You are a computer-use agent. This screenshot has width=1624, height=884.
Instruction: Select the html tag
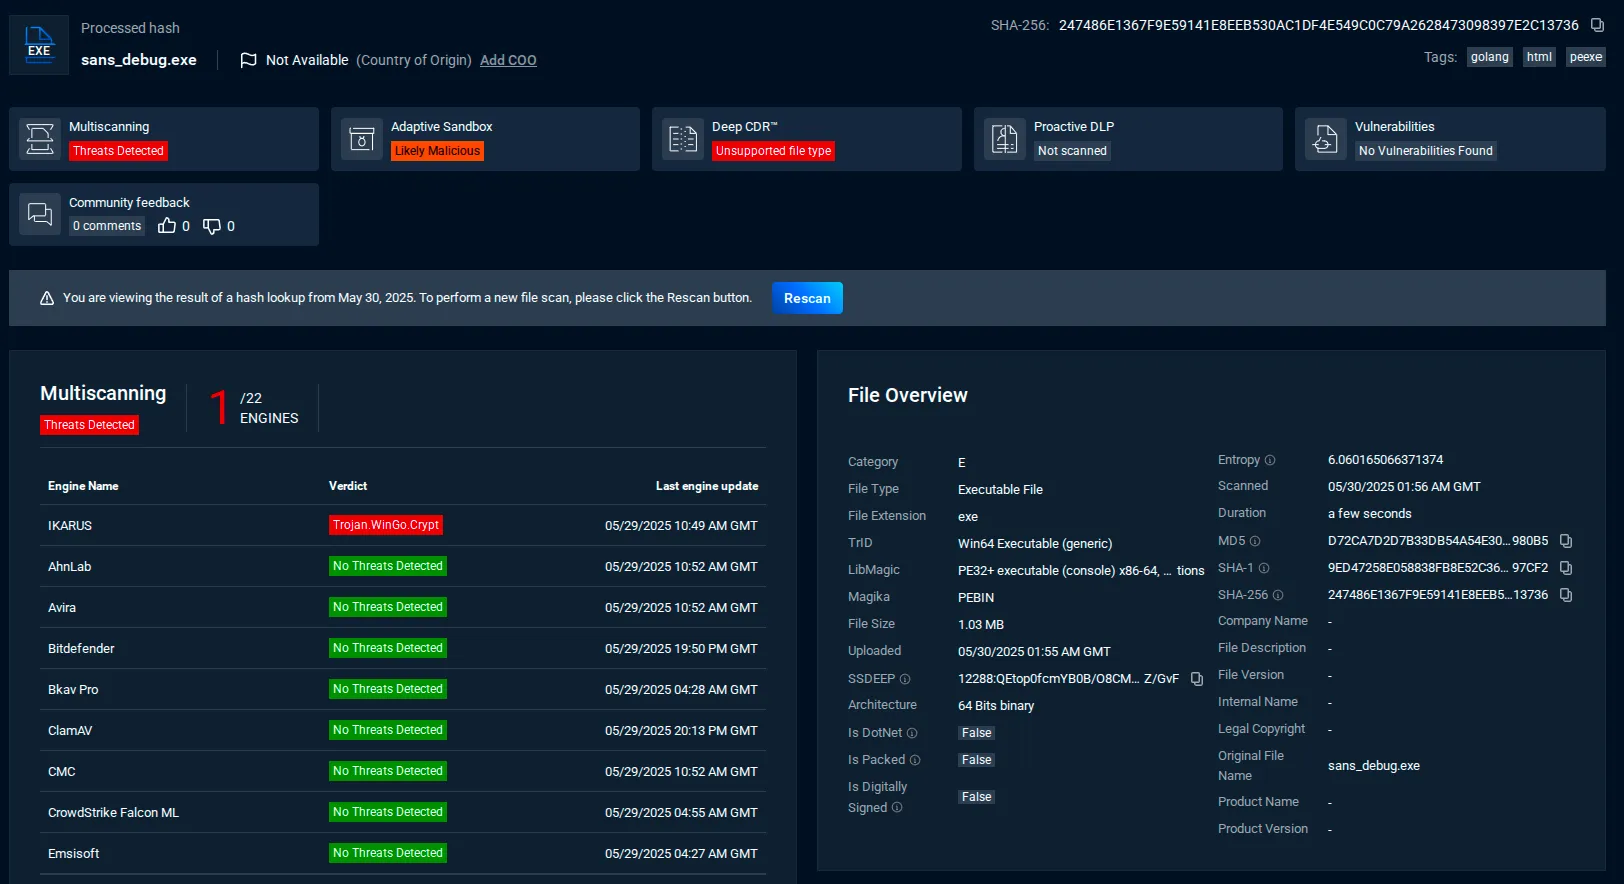coord(1539,57)
